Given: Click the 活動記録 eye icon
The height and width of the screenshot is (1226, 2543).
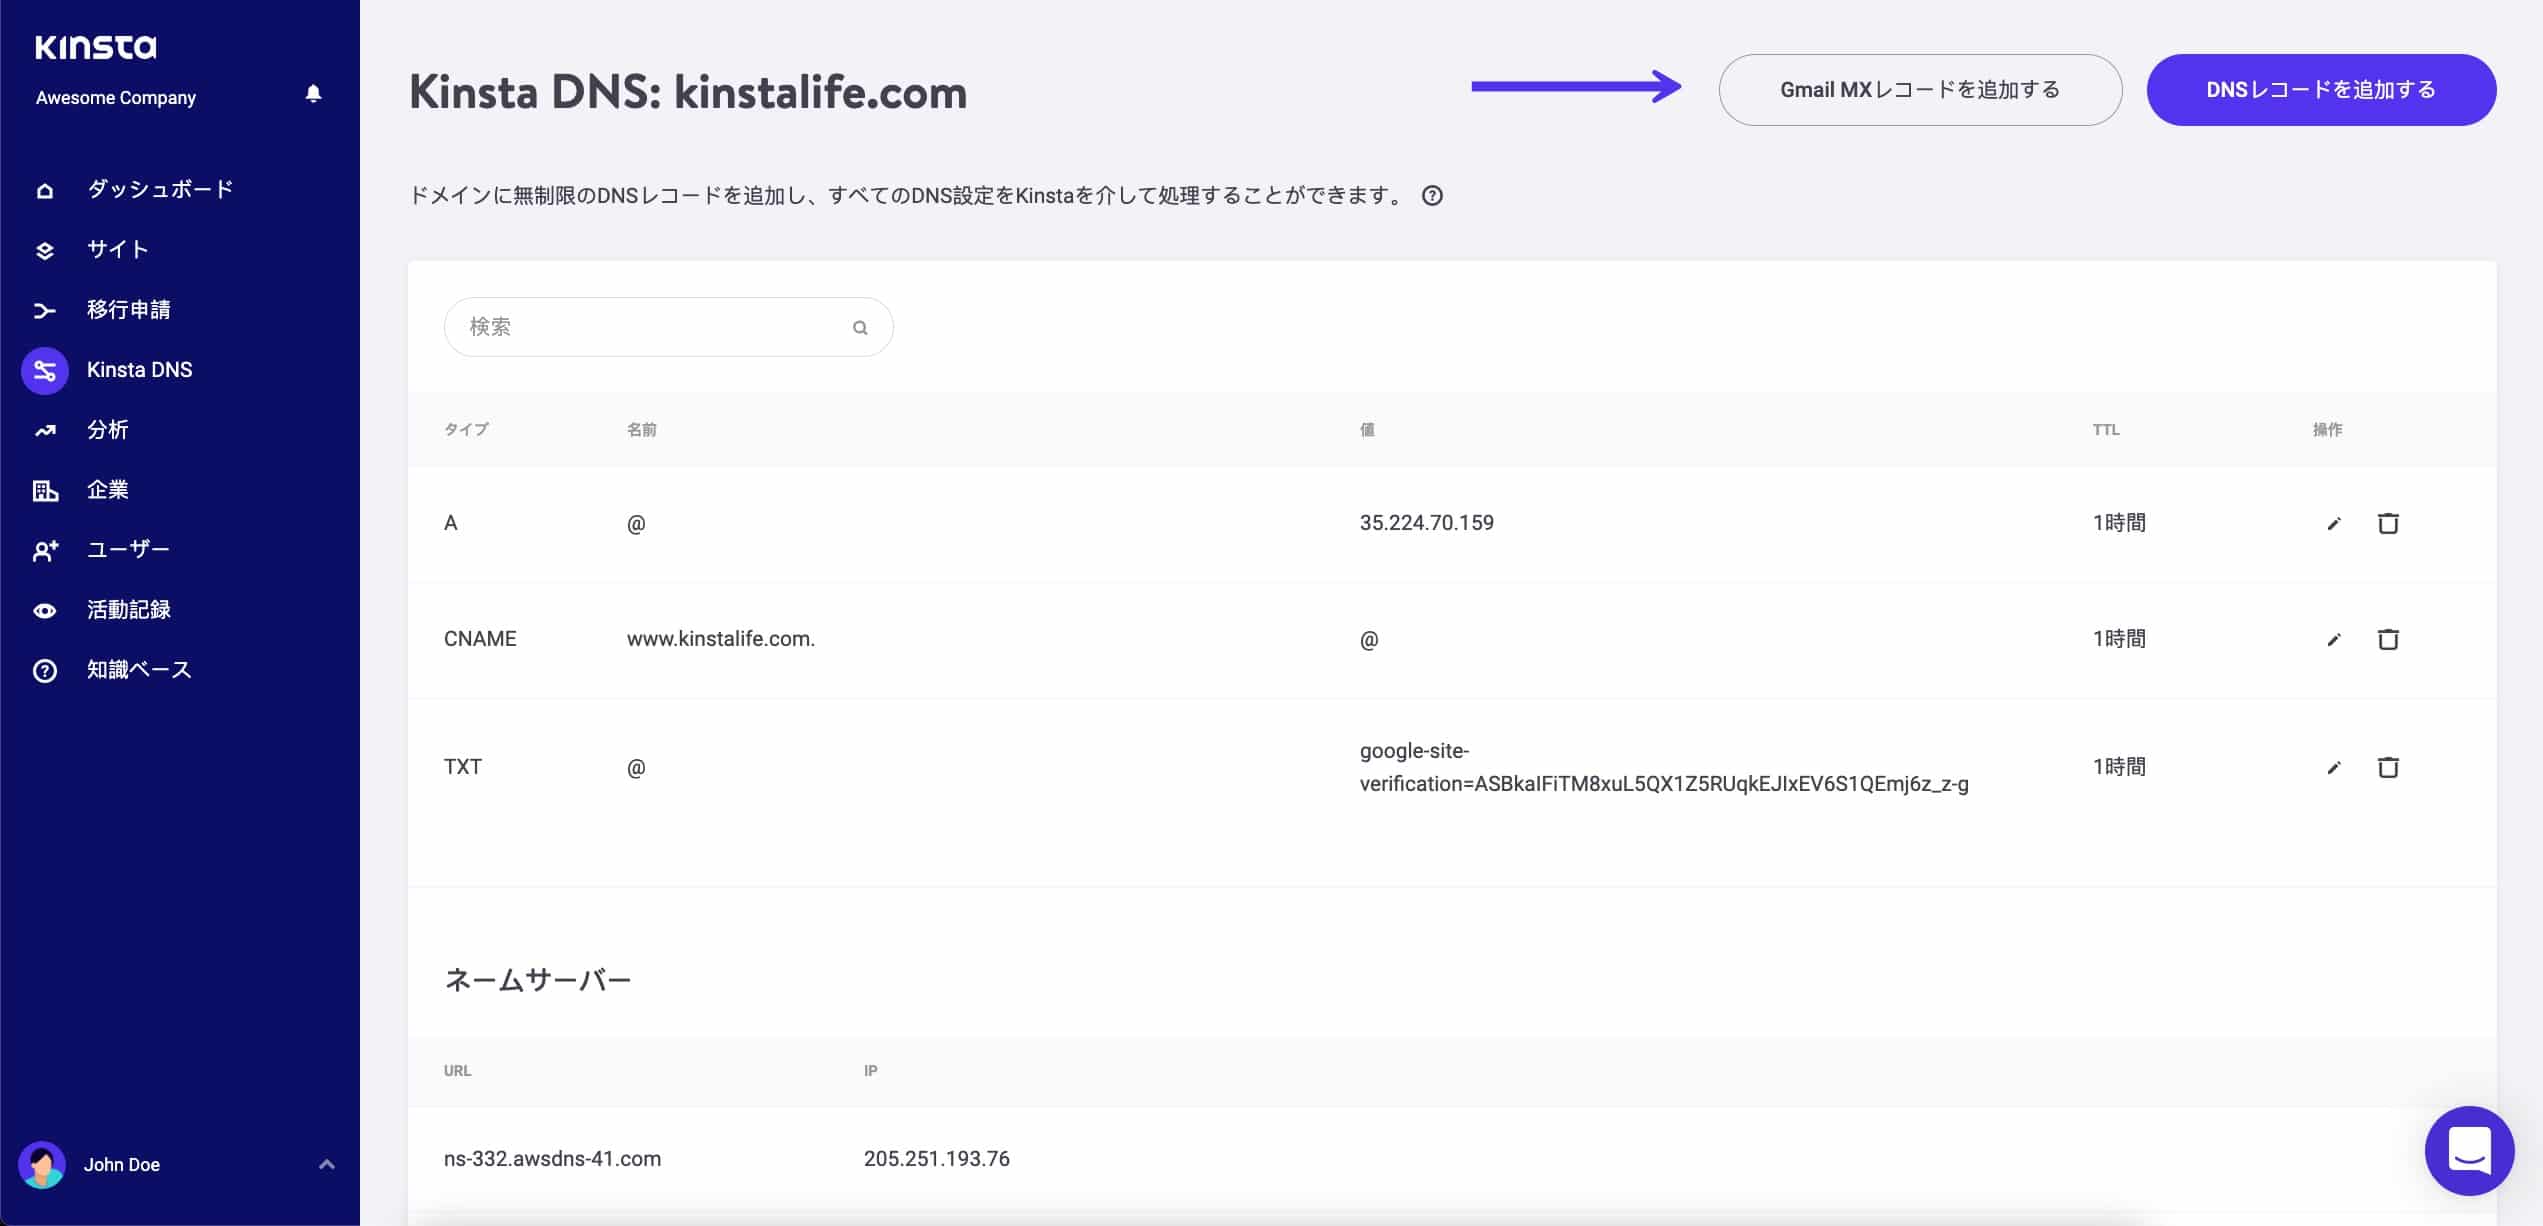Looking at the screenshot, I should click(x=45, y=611).
